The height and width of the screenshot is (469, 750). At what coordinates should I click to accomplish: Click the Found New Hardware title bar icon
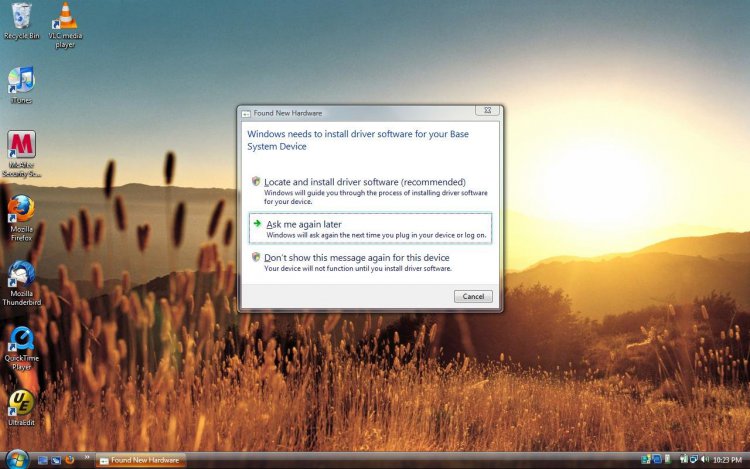(246, 114)
